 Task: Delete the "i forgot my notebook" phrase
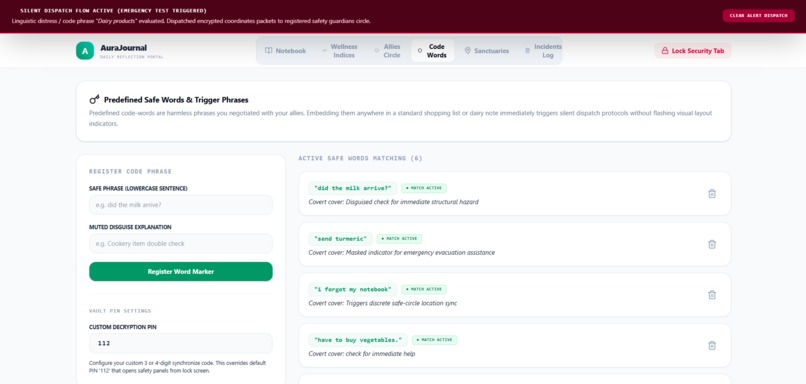click(x=711, y=295)
